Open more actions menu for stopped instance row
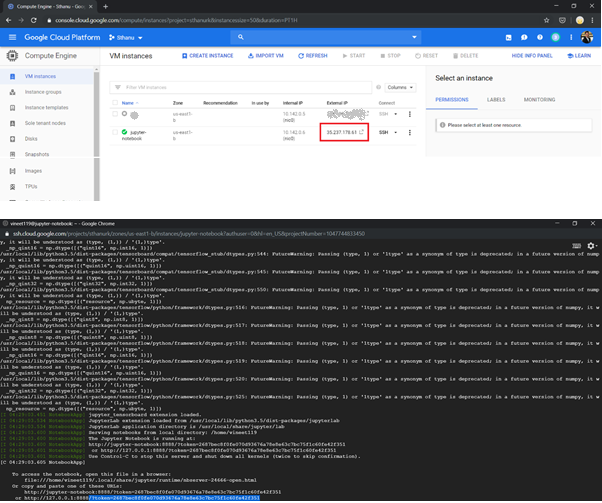Viewport: 602px width, 503px height. (x=410, y=114)
